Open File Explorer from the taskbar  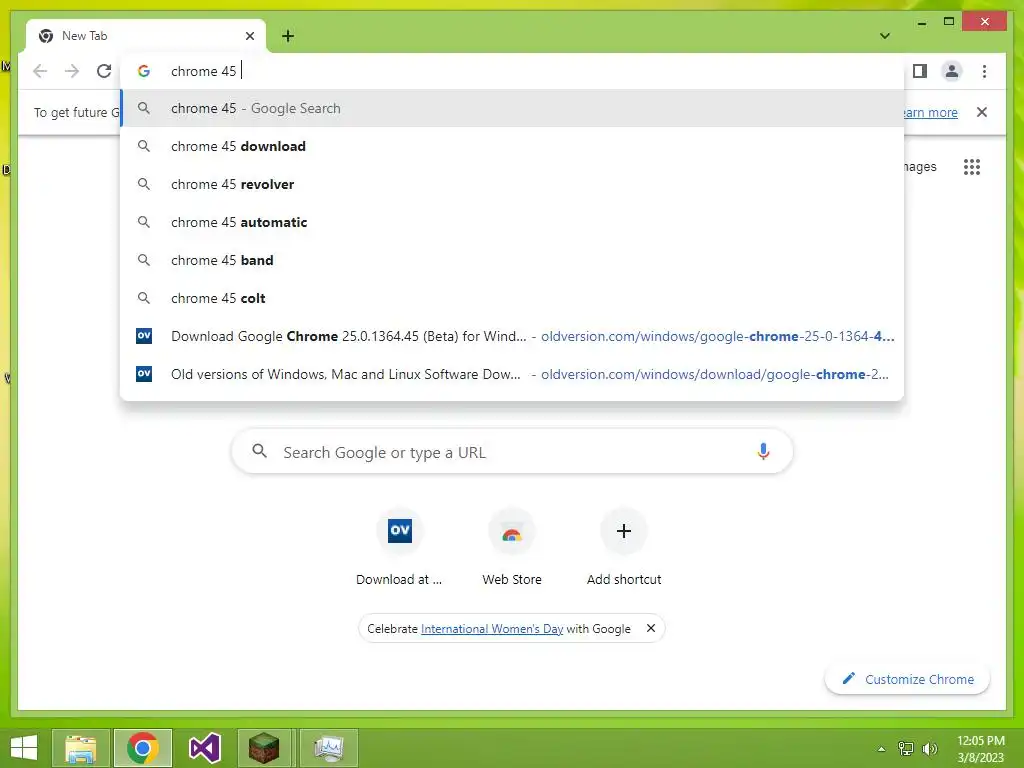point(80,748)
